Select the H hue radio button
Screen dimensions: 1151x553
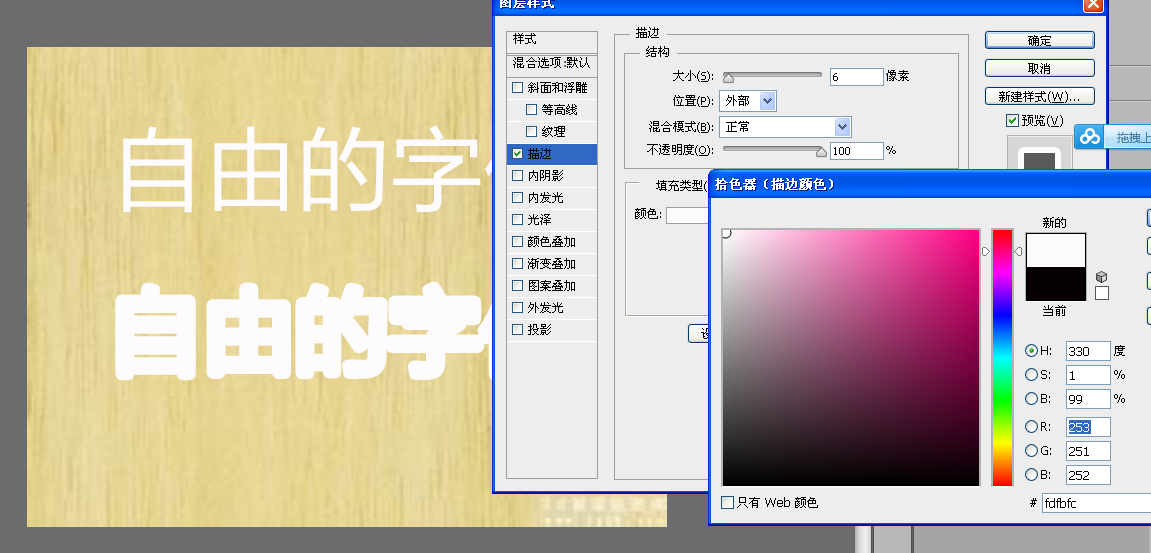click(x=1031, y=351)
